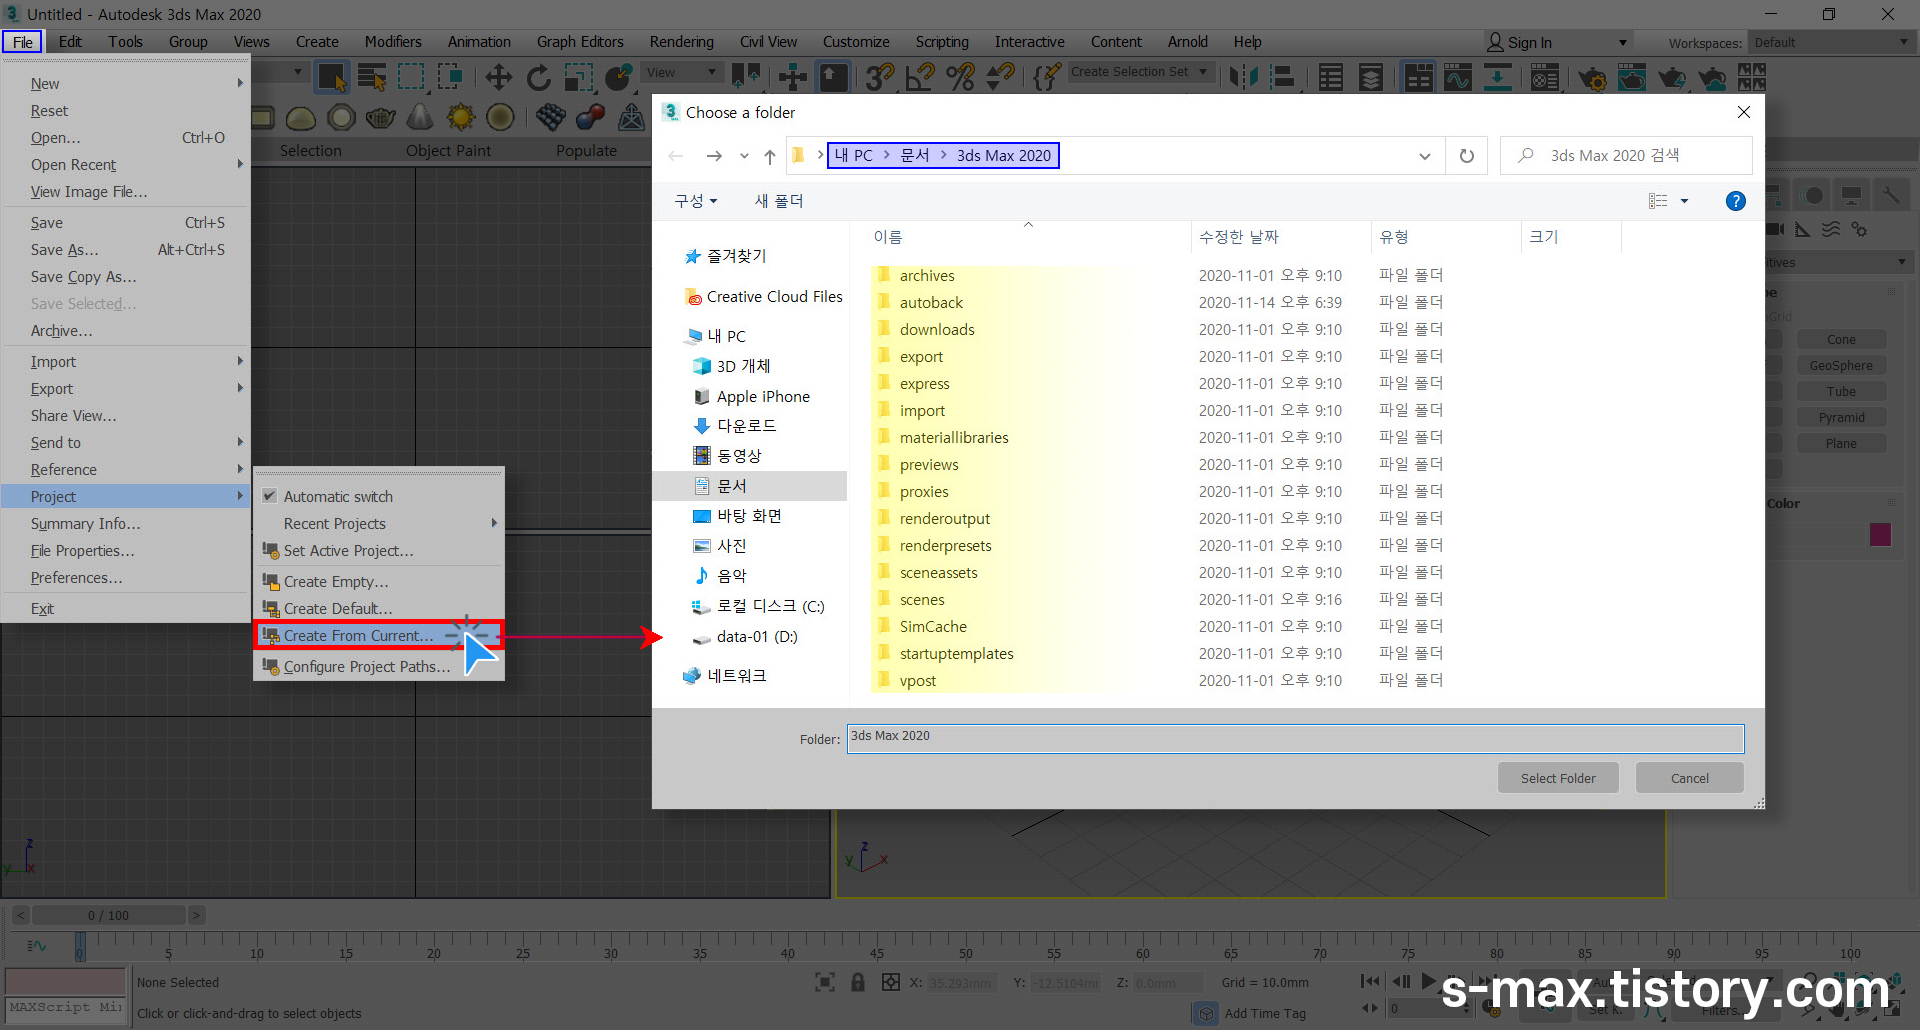Screen dimensions: 1920x1030
Task: Expand address bar history chevron
Action: click(x=1424, y=156)
